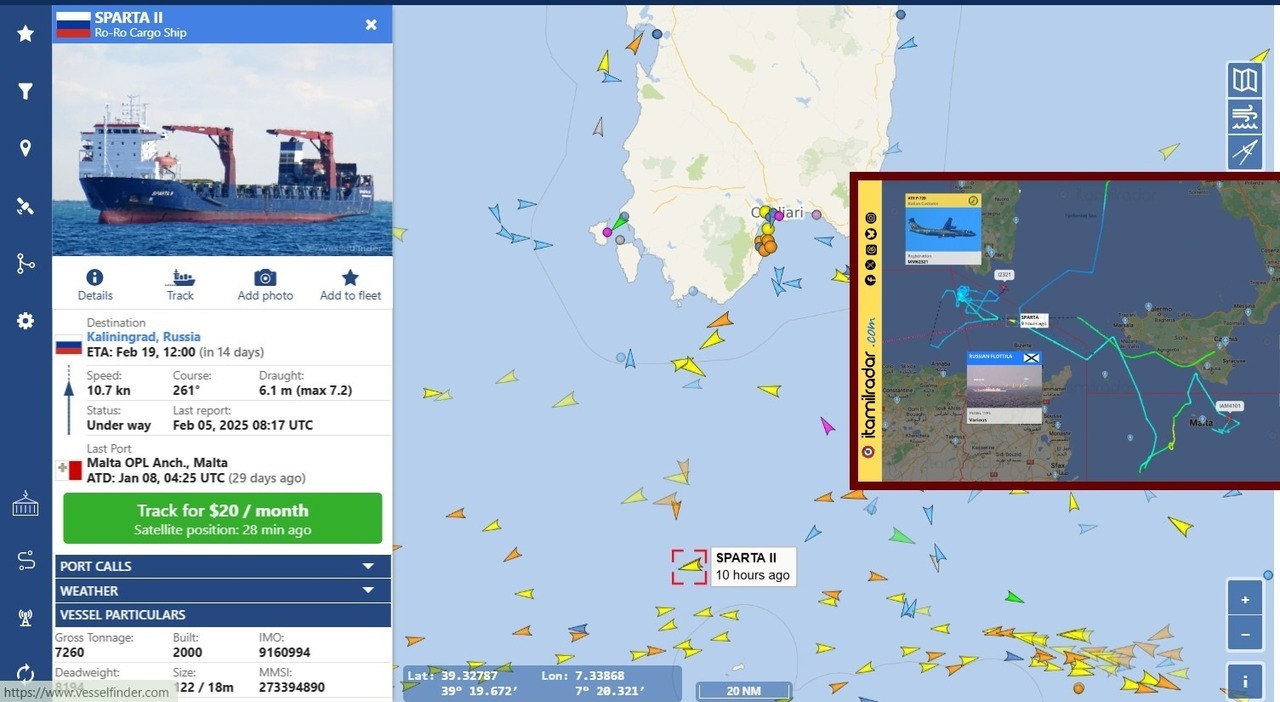Click the Track for $20 / month button
This screenshot has width=1280, height=702.
click(222, 518)
